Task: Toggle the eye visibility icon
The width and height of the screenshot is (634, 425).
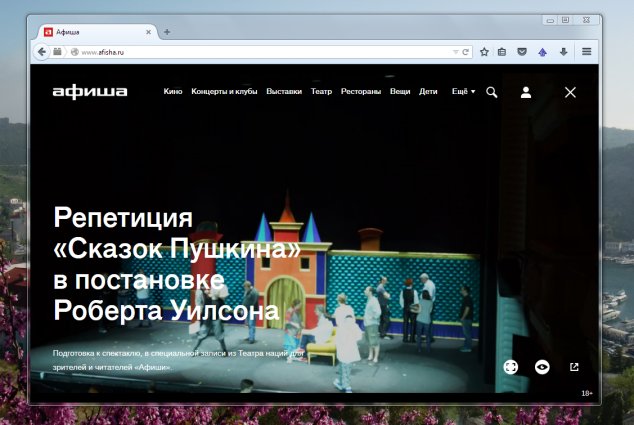Action: coord(542,367)
